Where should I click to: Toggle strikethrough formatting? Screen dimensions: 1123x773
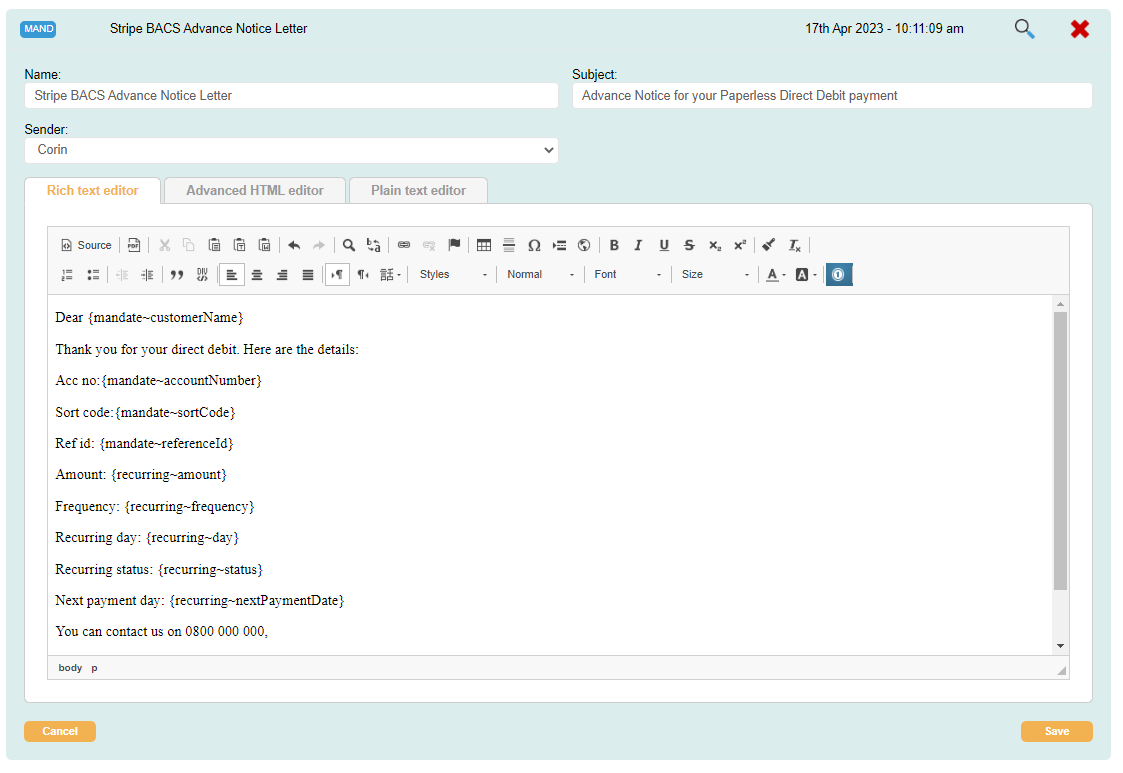(x=689, y=245)
